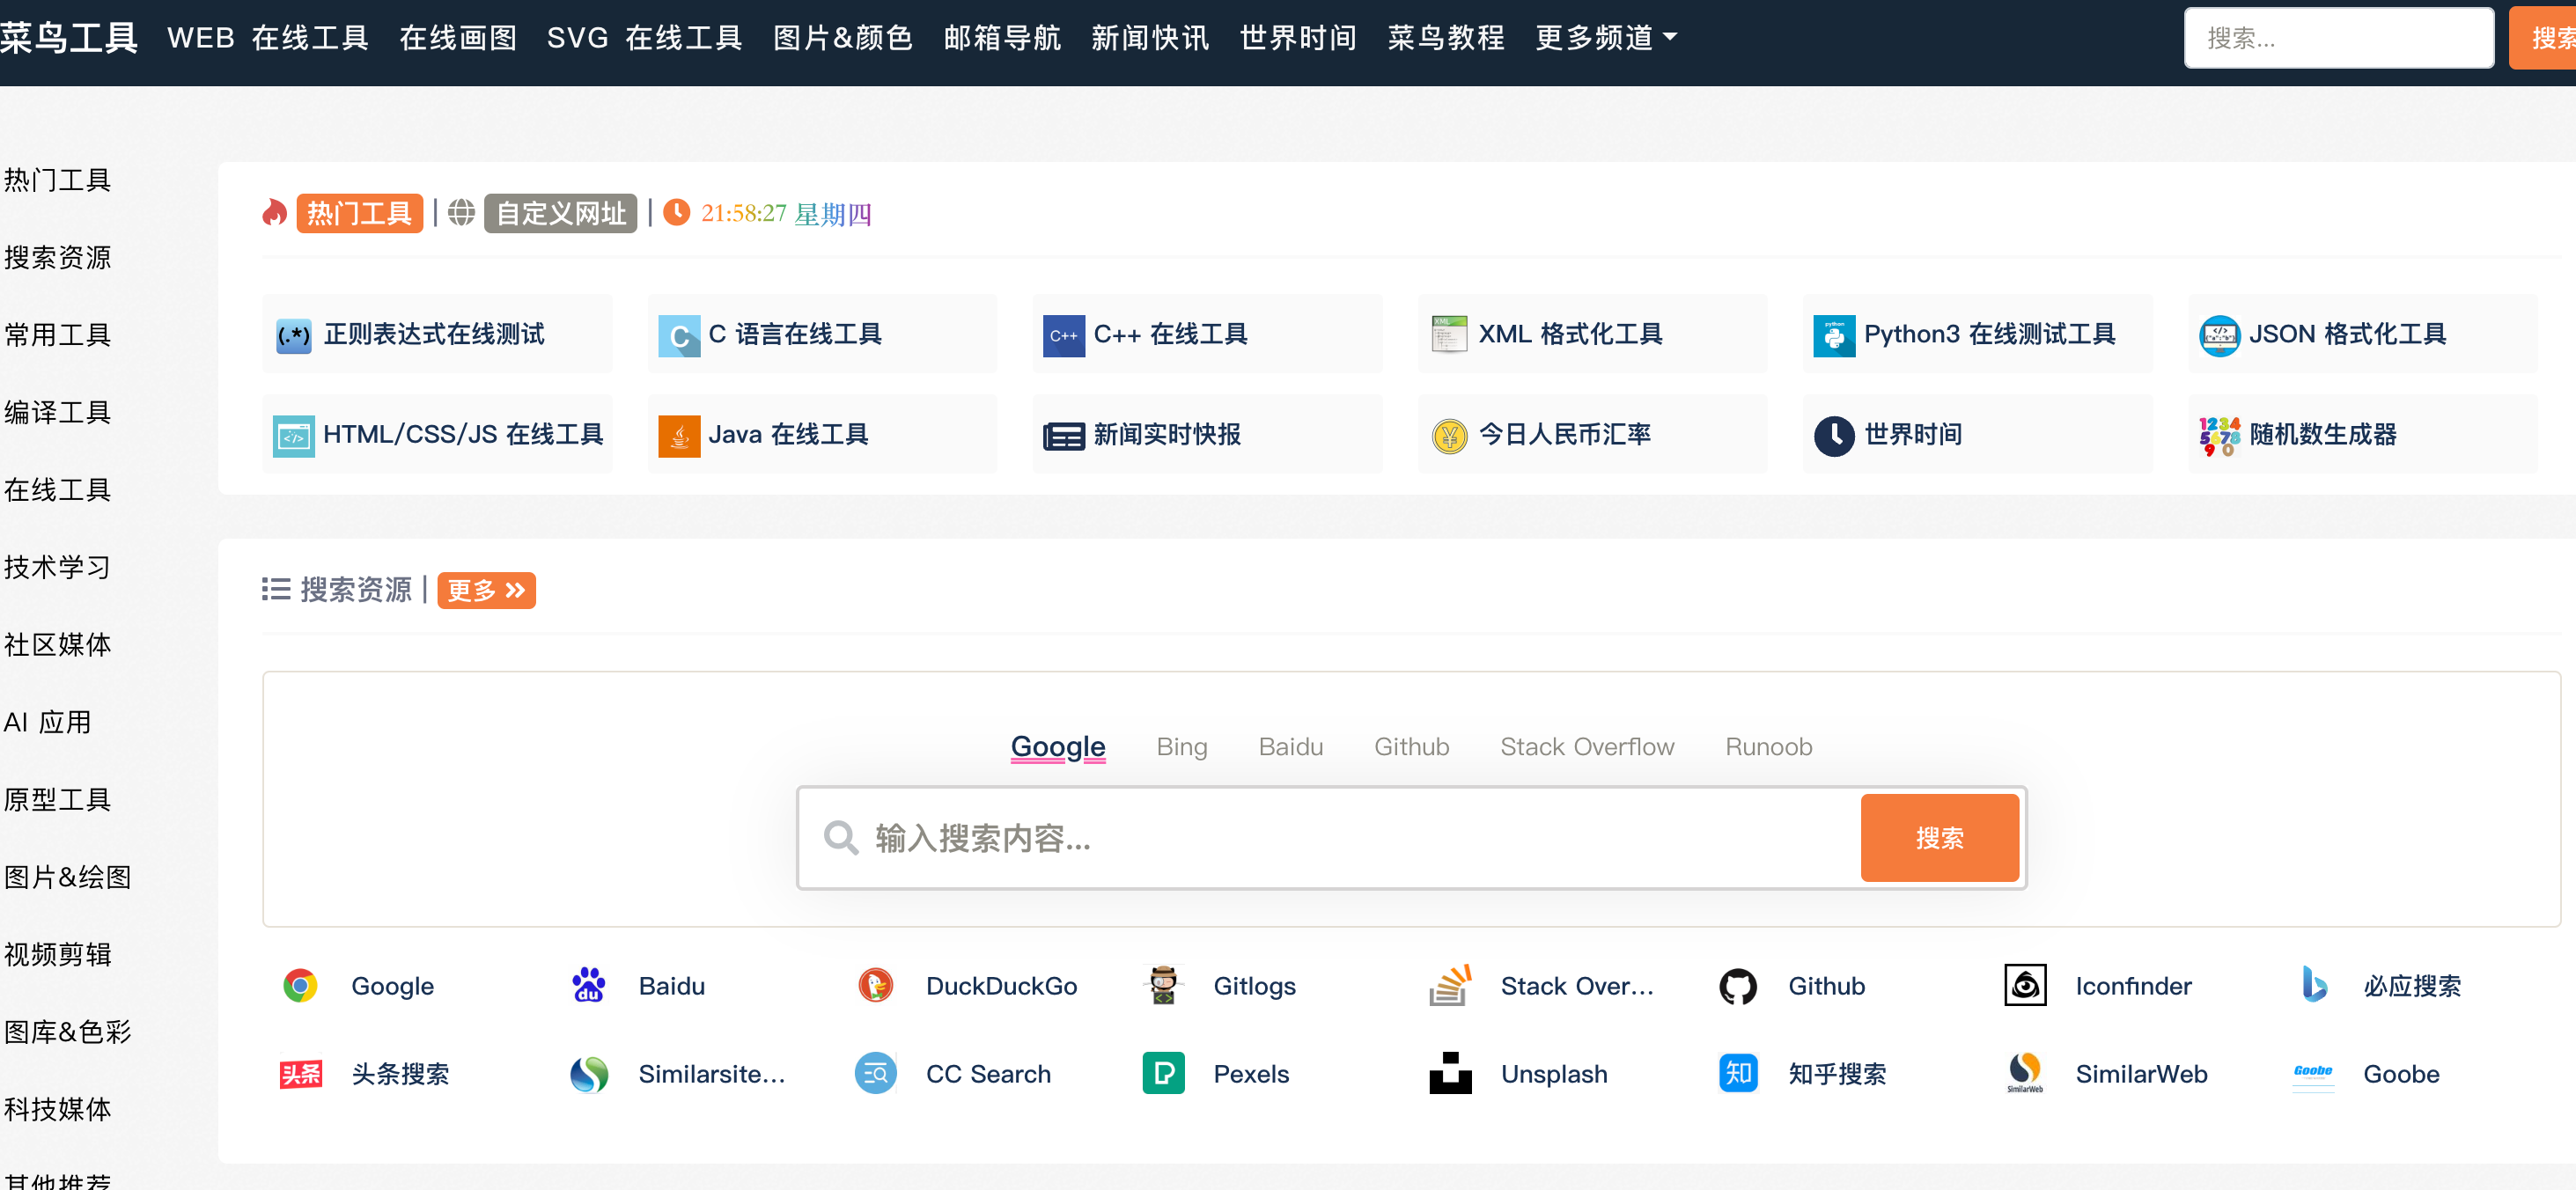Select the 自定义网址 tab
Viewport: 2576px width, 1190px height.
point(560,213)
